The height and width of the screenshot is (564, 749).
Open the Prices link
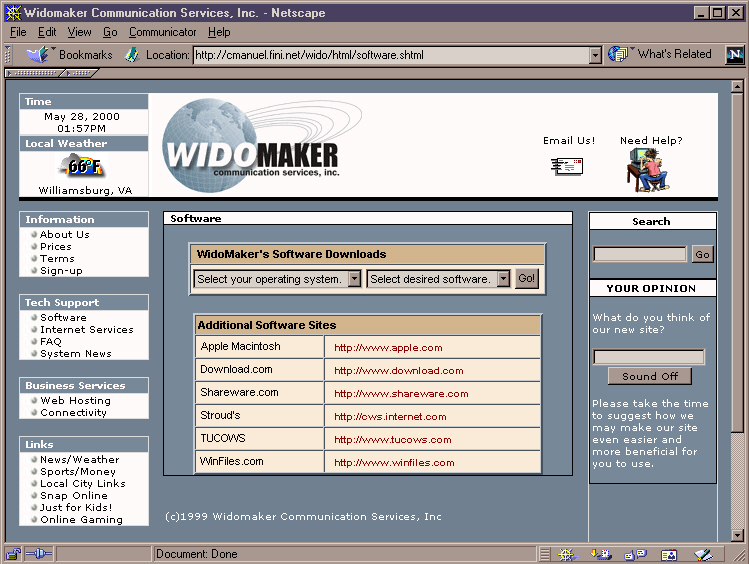pos(56,246)
